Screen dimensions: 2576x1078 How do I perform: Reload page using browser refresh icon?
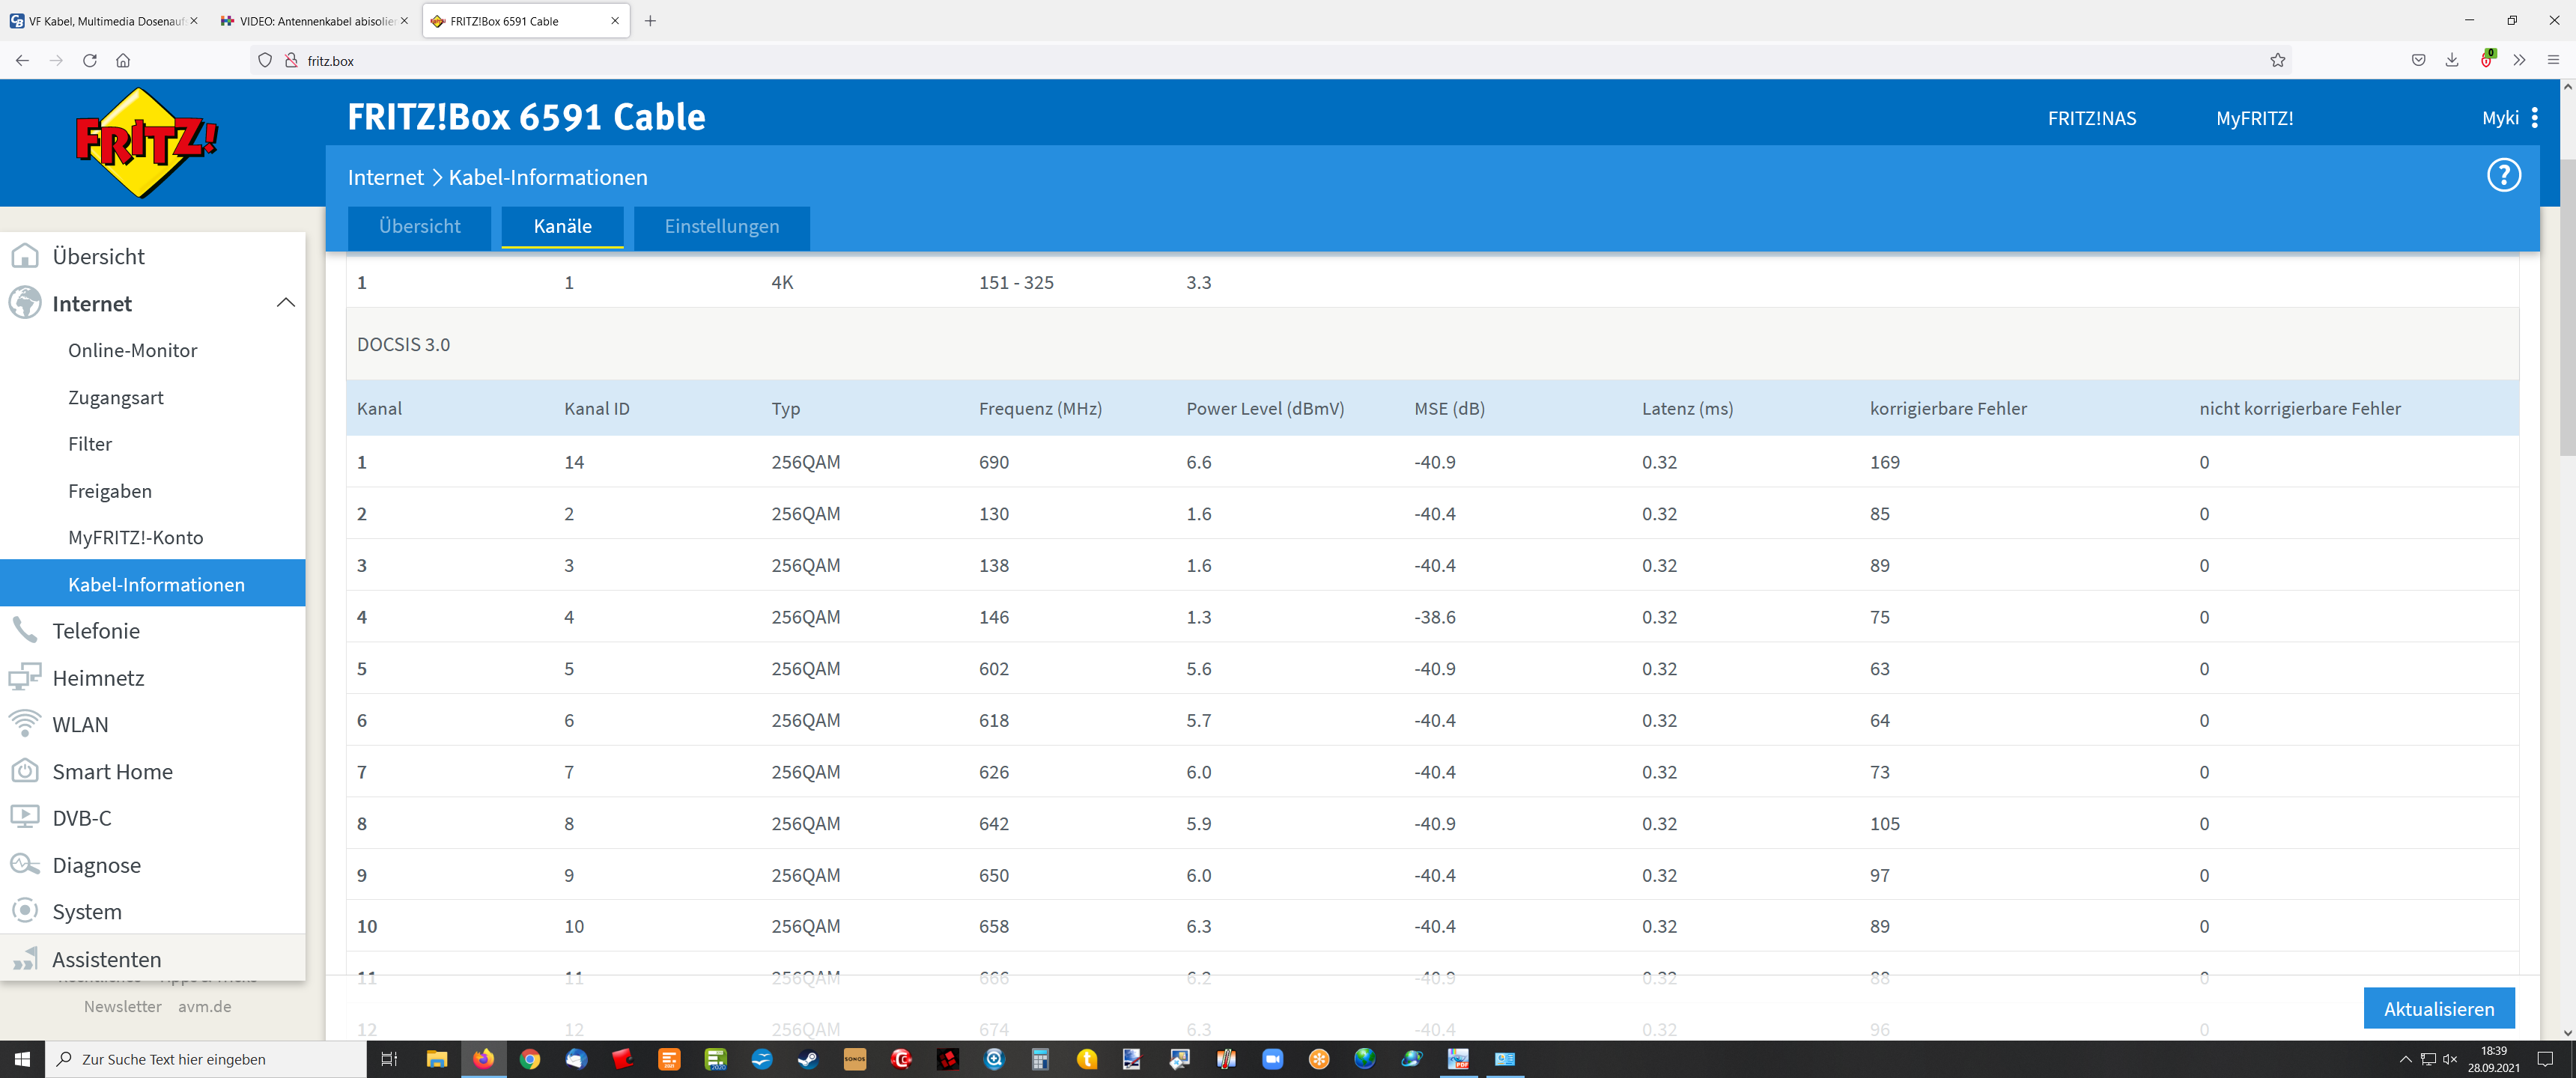point(90,60)
